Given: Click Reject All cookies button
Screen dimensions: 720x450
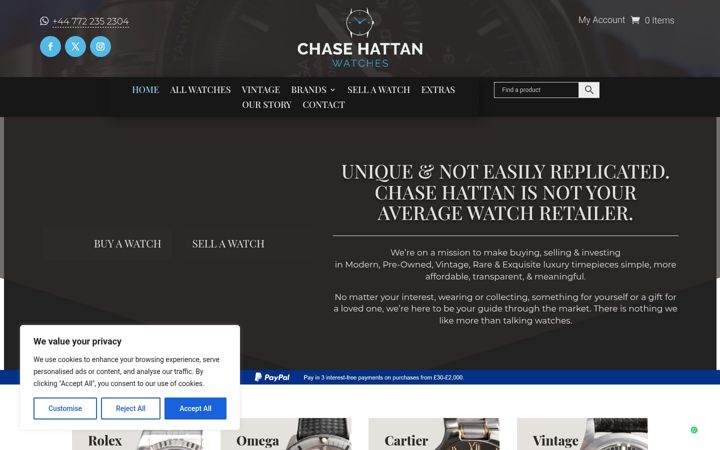Looking at the screenshot, I should click(130, 408).
